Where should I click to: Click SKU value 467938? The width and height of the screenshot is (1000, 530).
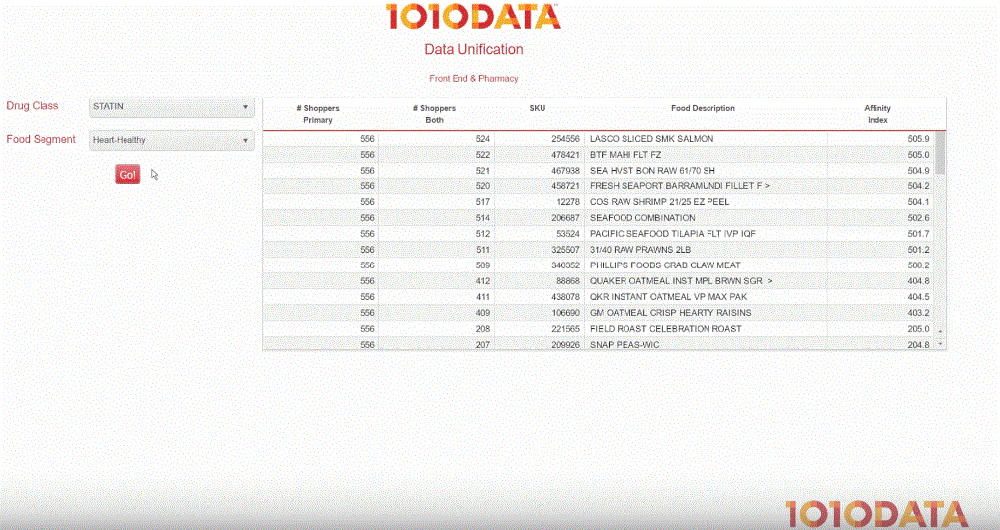click(x=565, y=171)
